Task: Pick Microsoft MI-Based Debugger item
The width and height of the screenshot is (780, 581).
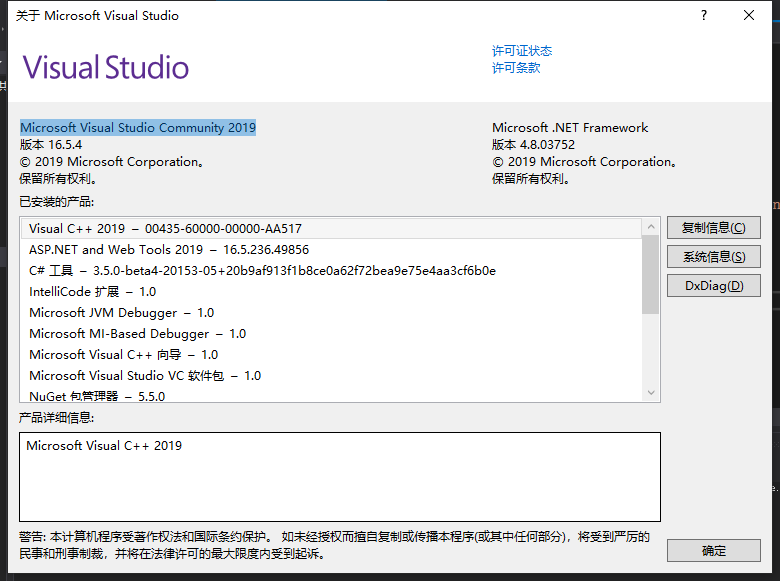Action: (x=137, y=334)
